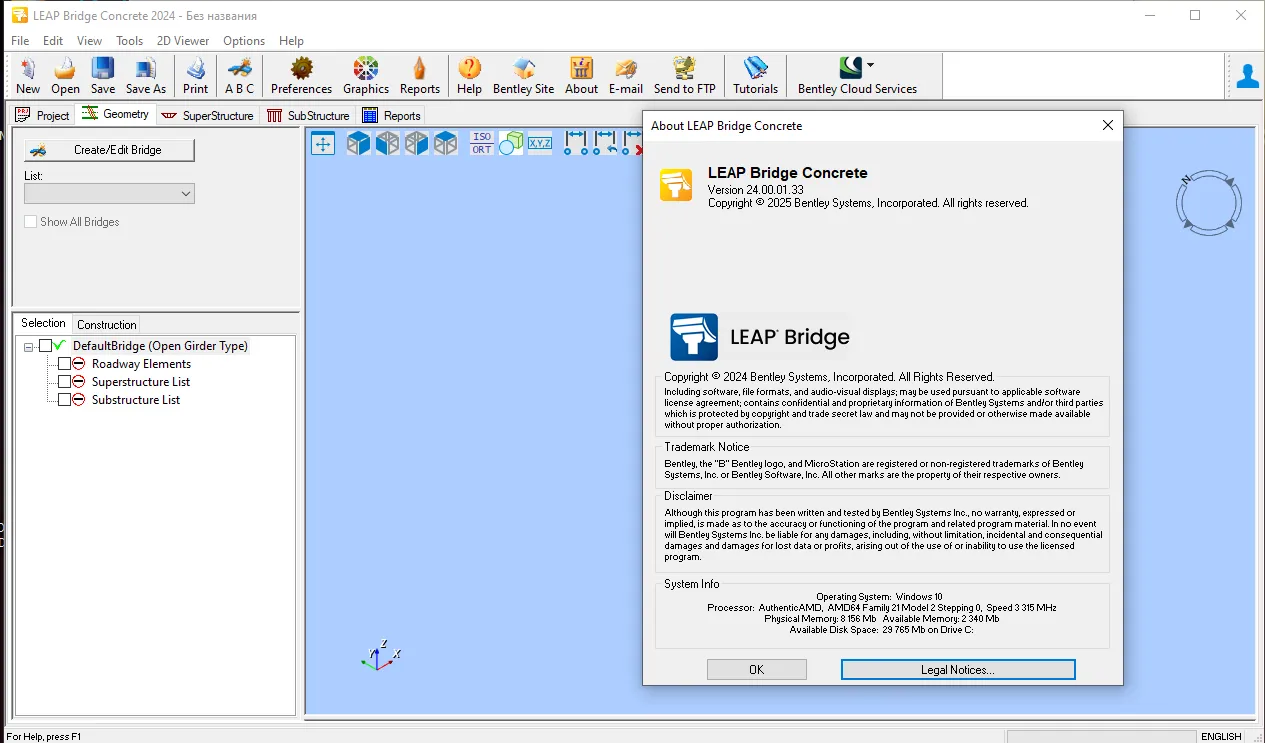
Task: Click OK in the About dialog
Action: point(756,670)
